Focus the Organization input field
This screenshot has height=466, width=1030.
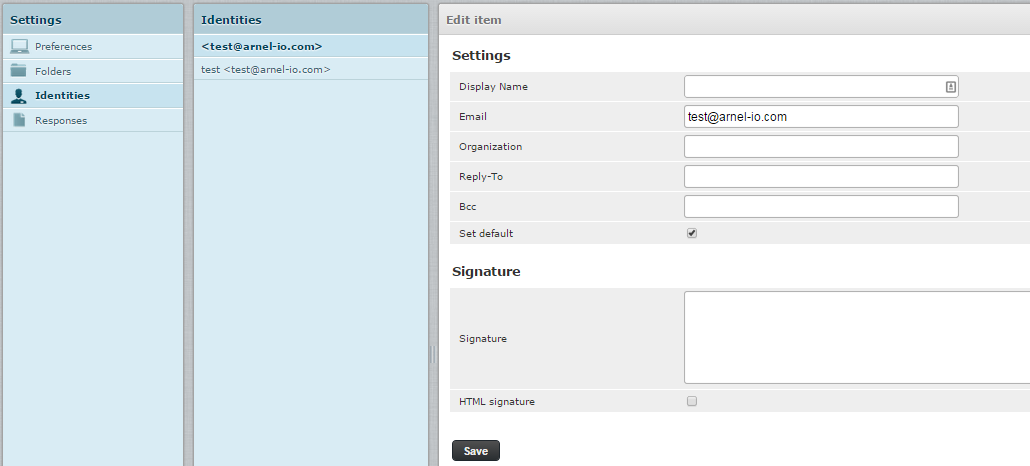tap(821, 147)
